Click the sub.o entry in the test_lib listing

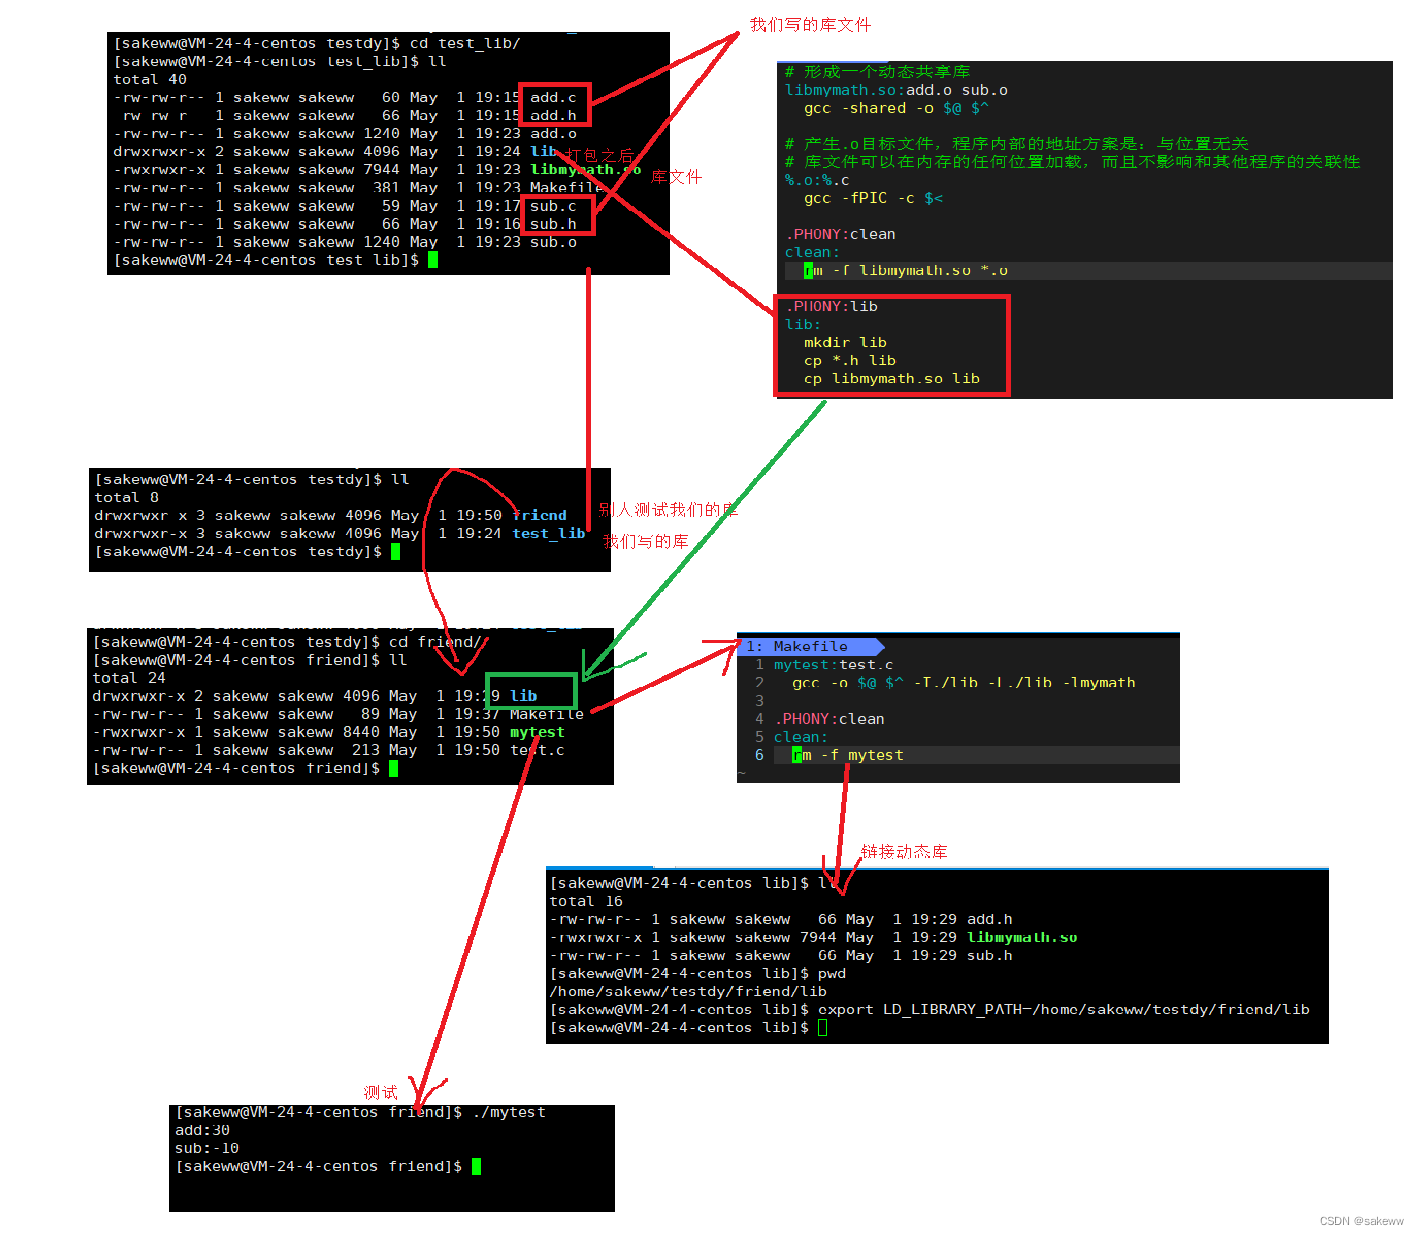553,242
